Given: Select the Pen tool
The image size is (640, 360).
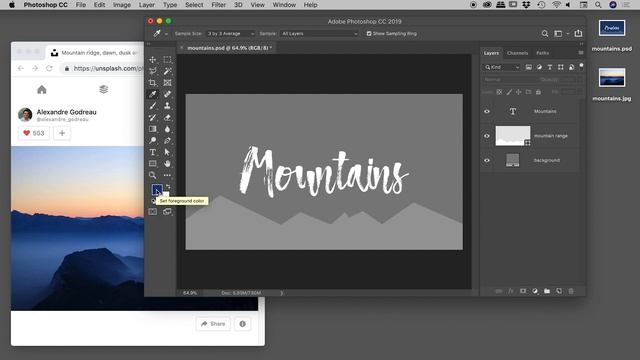Looking at the screenshot, I should pos(167,140).
